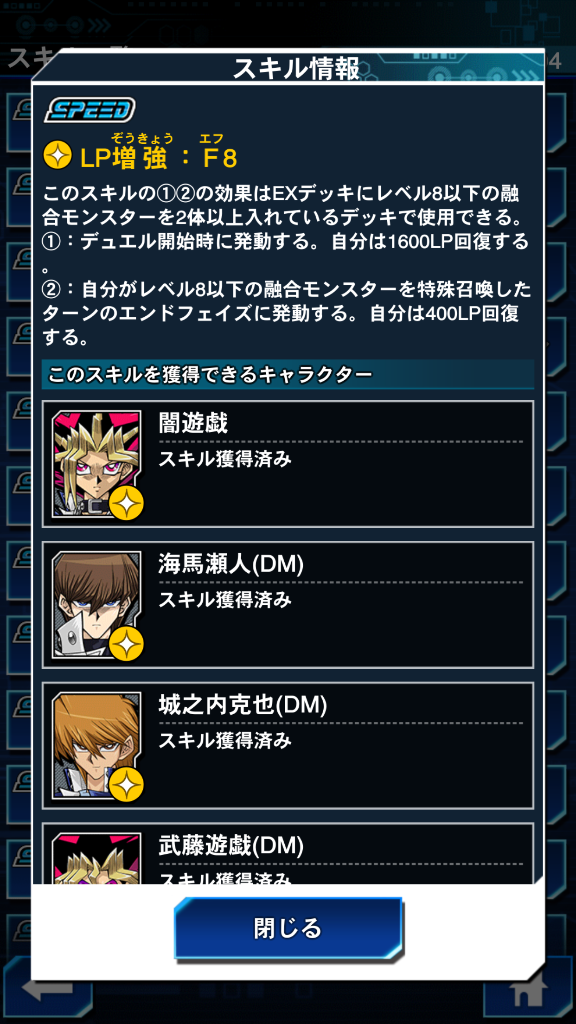Select 海馬瀬人(DM) character portrait

pyautogui.click(x=96, y=605)
